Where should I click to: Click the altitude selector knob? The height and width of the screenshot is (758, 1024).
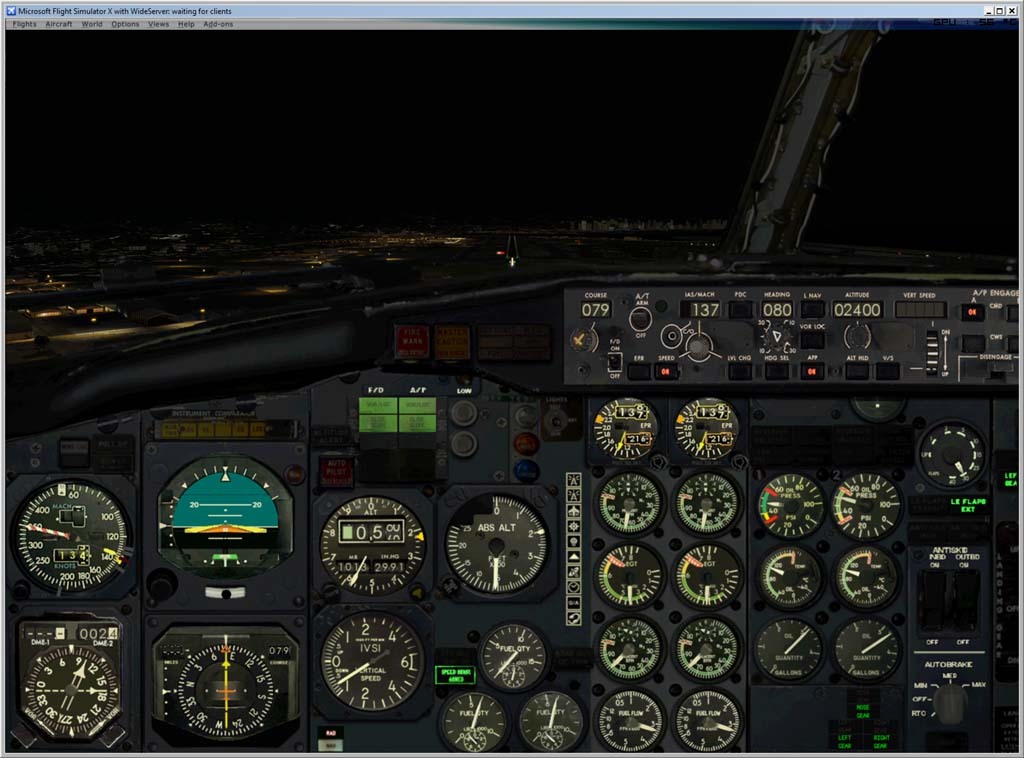(x=857, y=337)
